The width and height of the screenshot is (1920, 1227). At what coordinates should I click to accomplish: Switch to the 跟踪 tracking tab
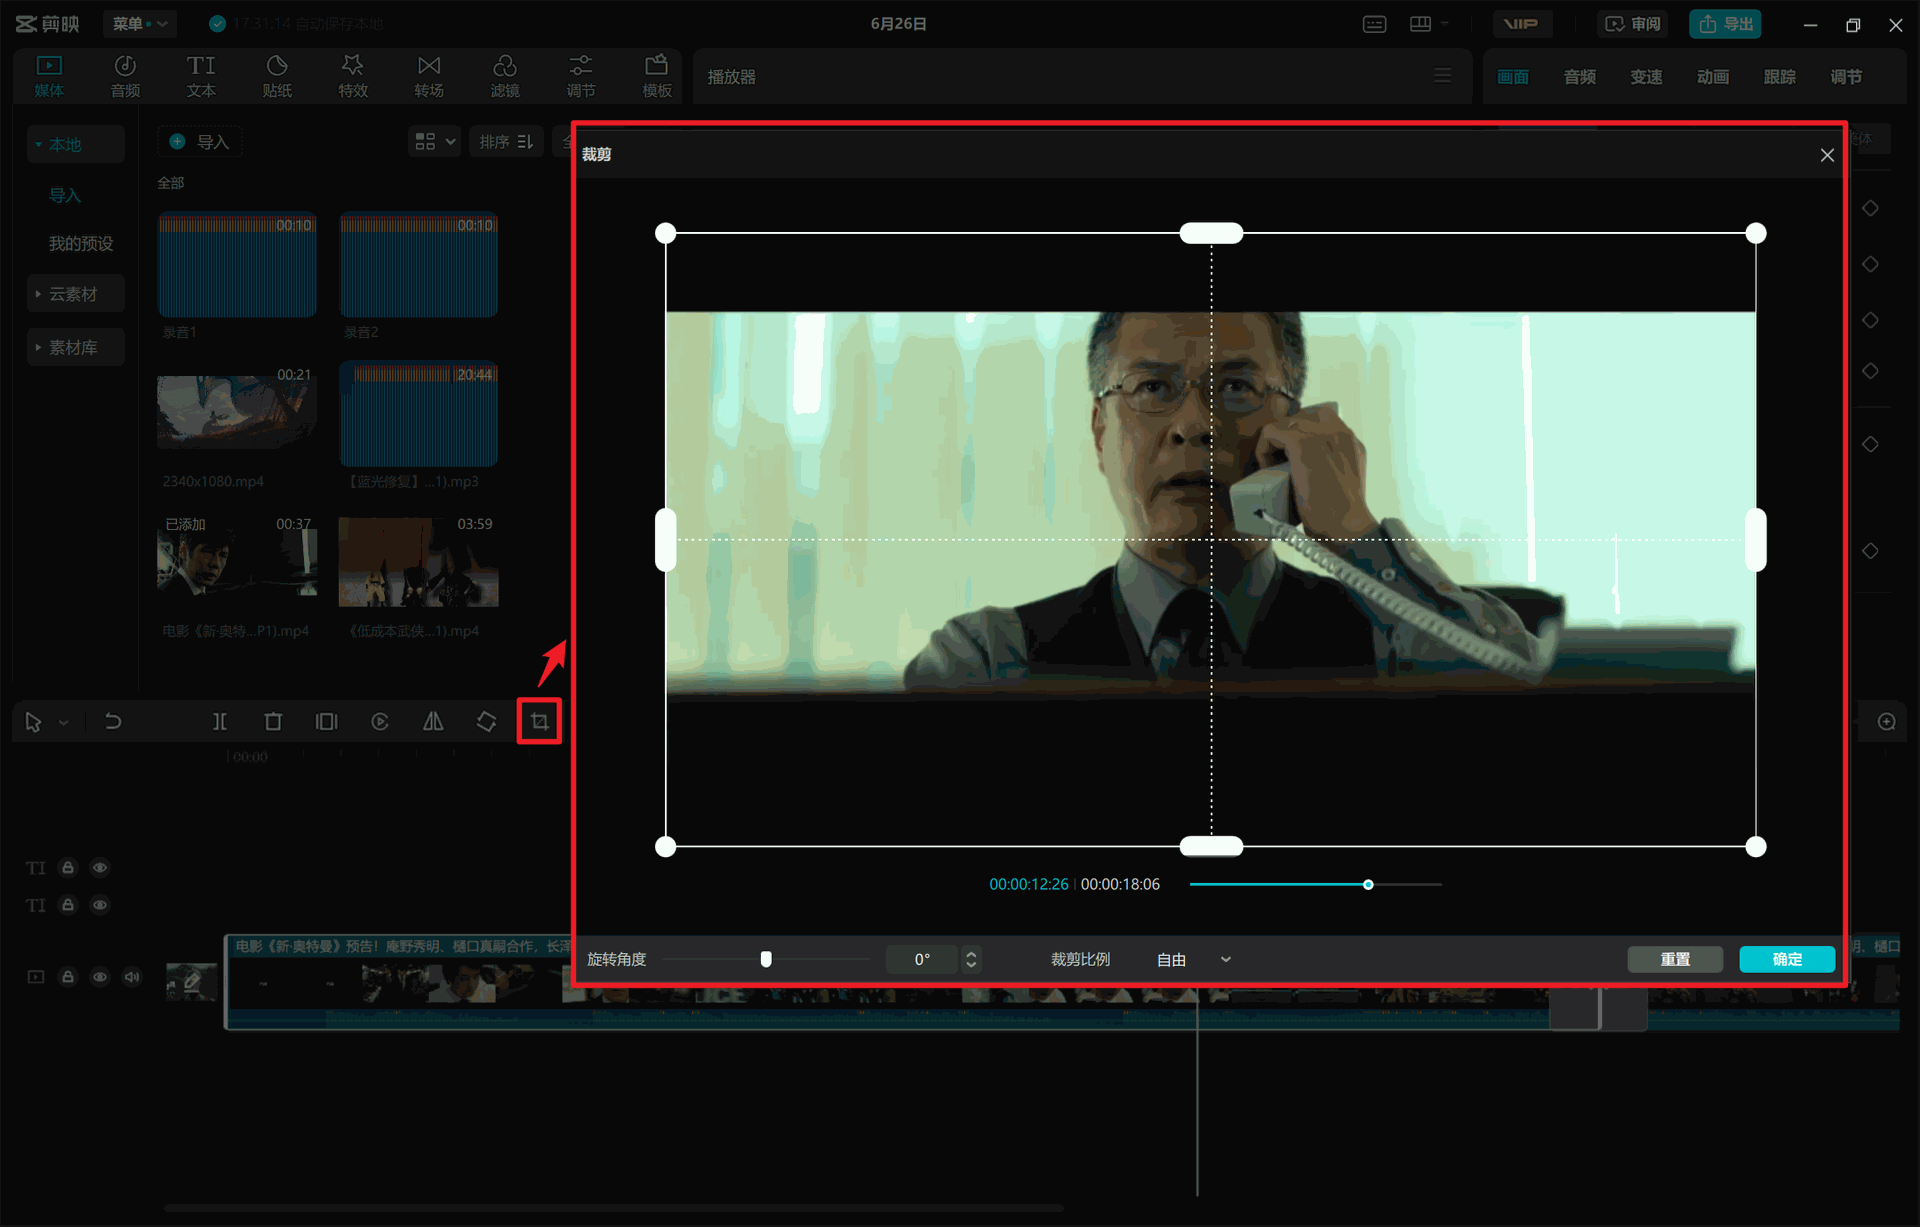(1780, 77)
